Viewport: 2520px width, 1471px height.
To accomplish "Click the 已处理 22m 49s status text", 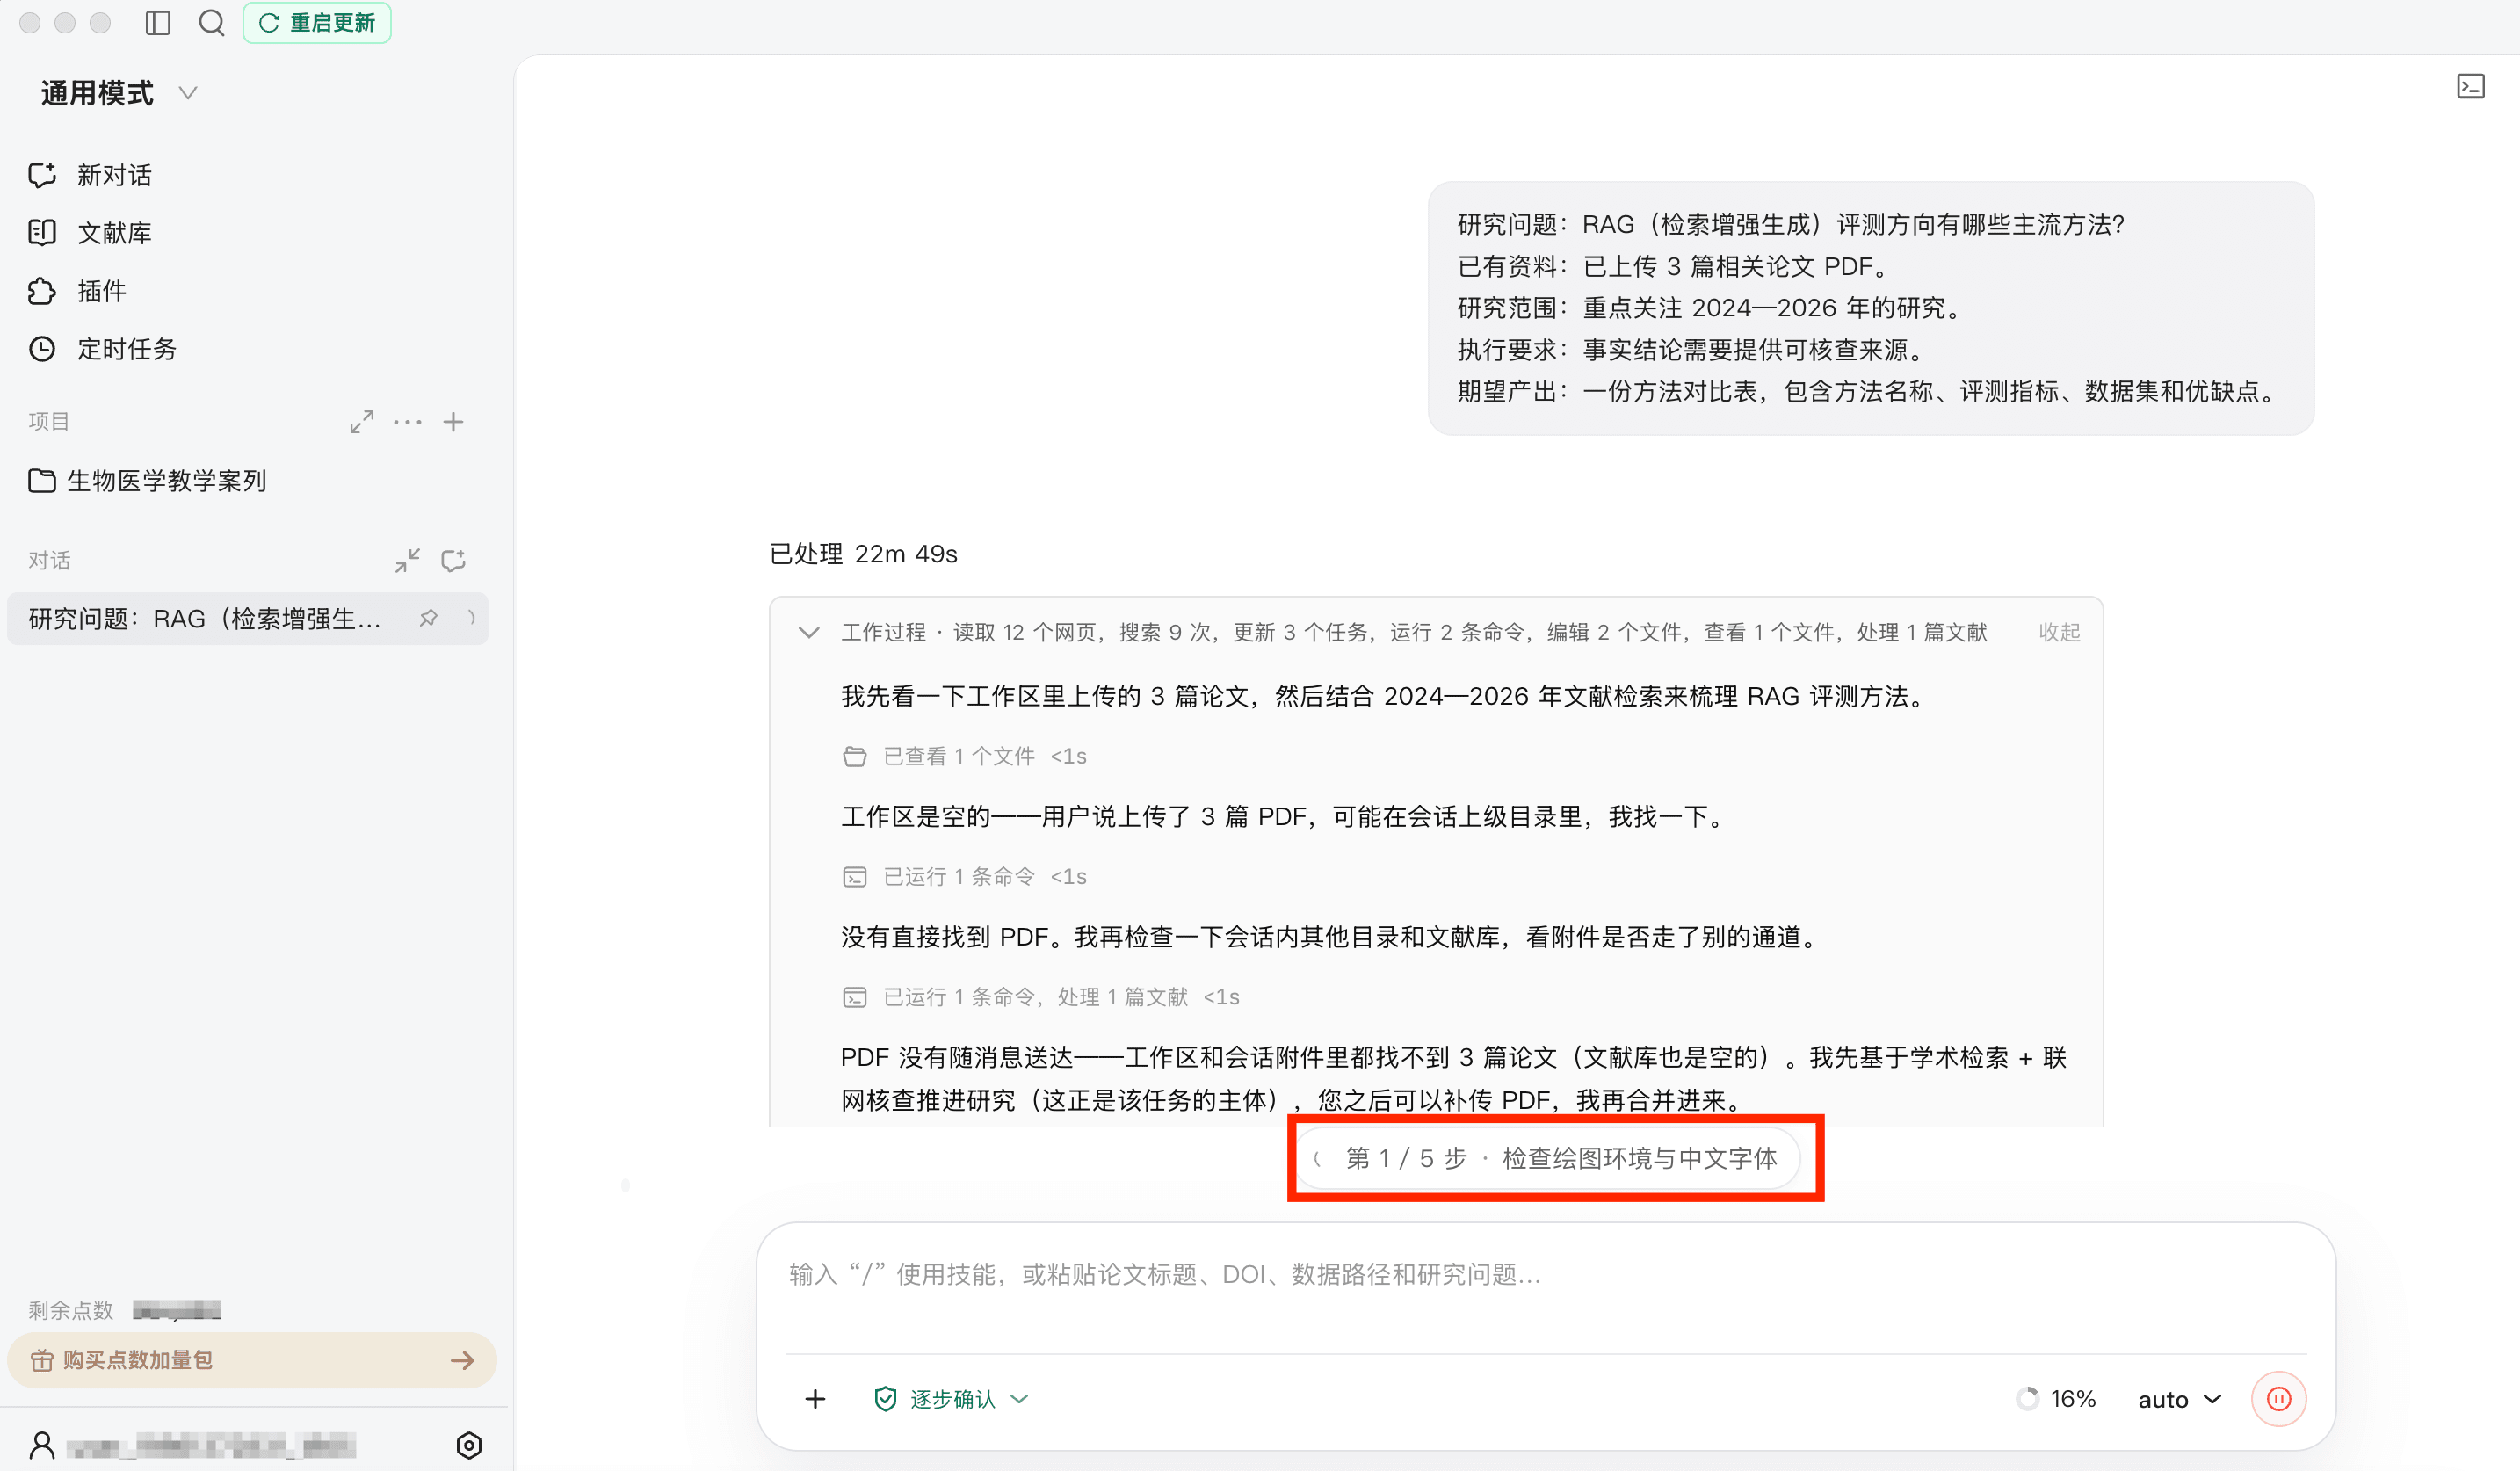I will [863, 554].
